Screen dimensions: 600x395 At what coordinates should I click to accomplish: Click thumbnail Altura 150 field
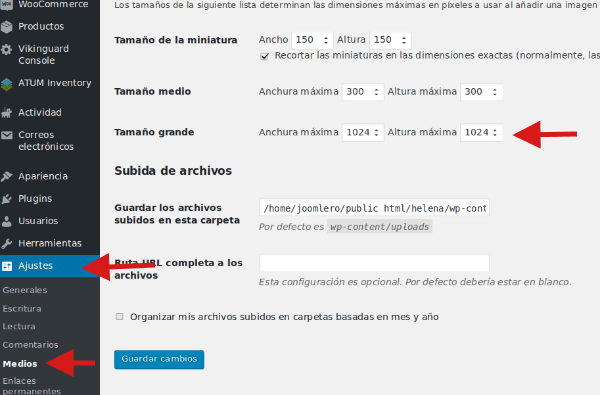point(390,40)
